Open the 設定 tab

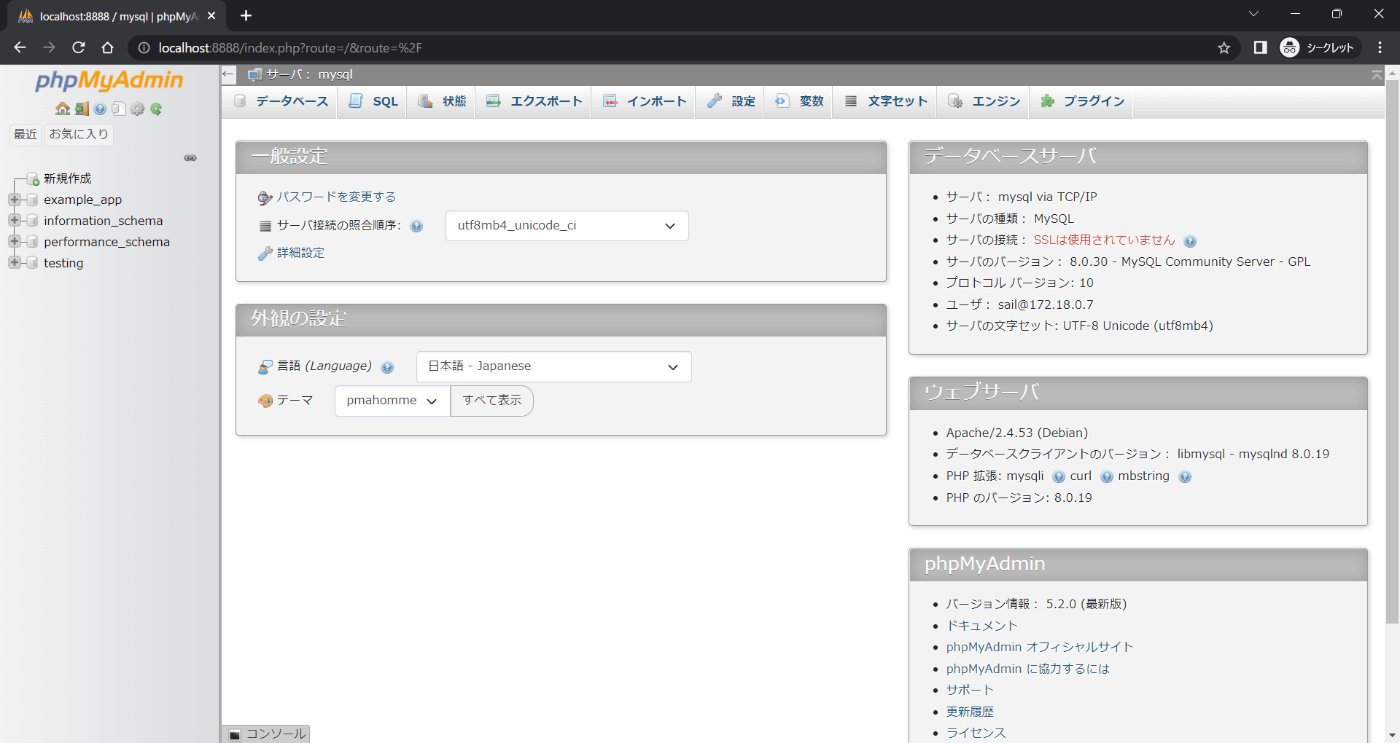tap(730, 102)
